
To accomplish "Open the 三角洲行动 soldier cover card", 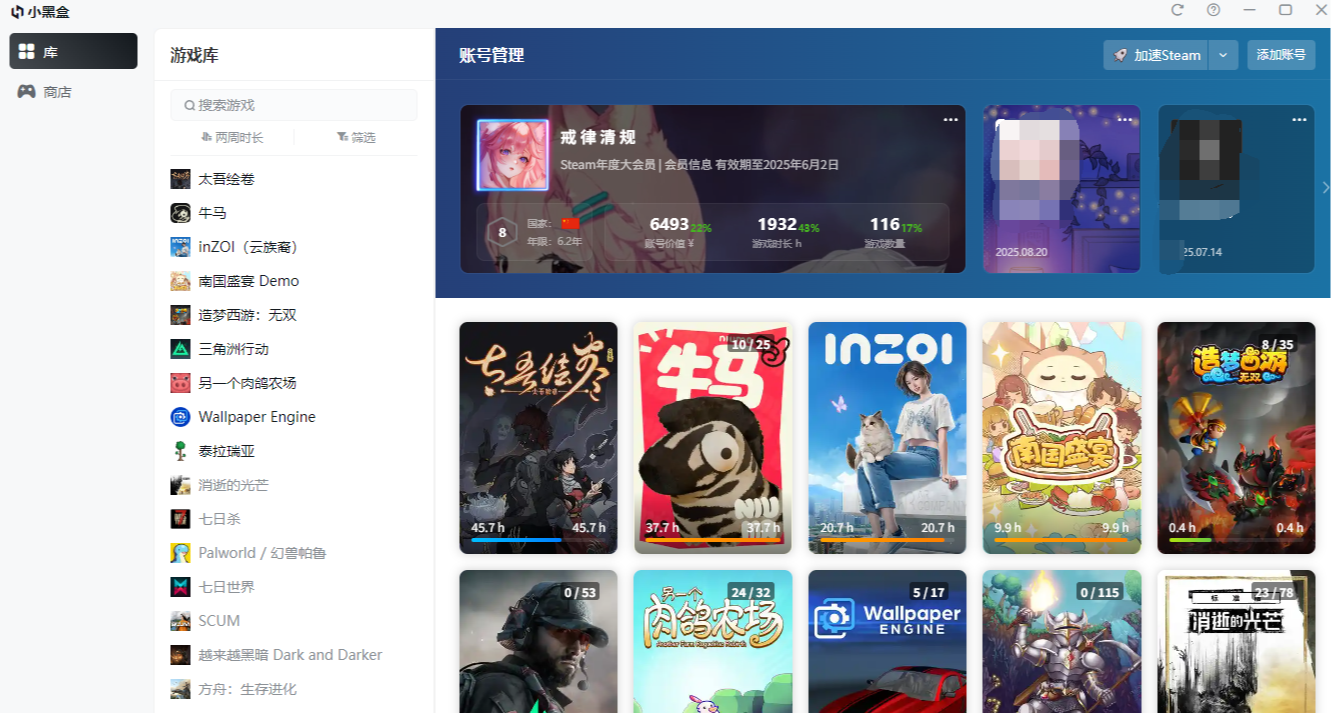I will (x=538, y=641).
